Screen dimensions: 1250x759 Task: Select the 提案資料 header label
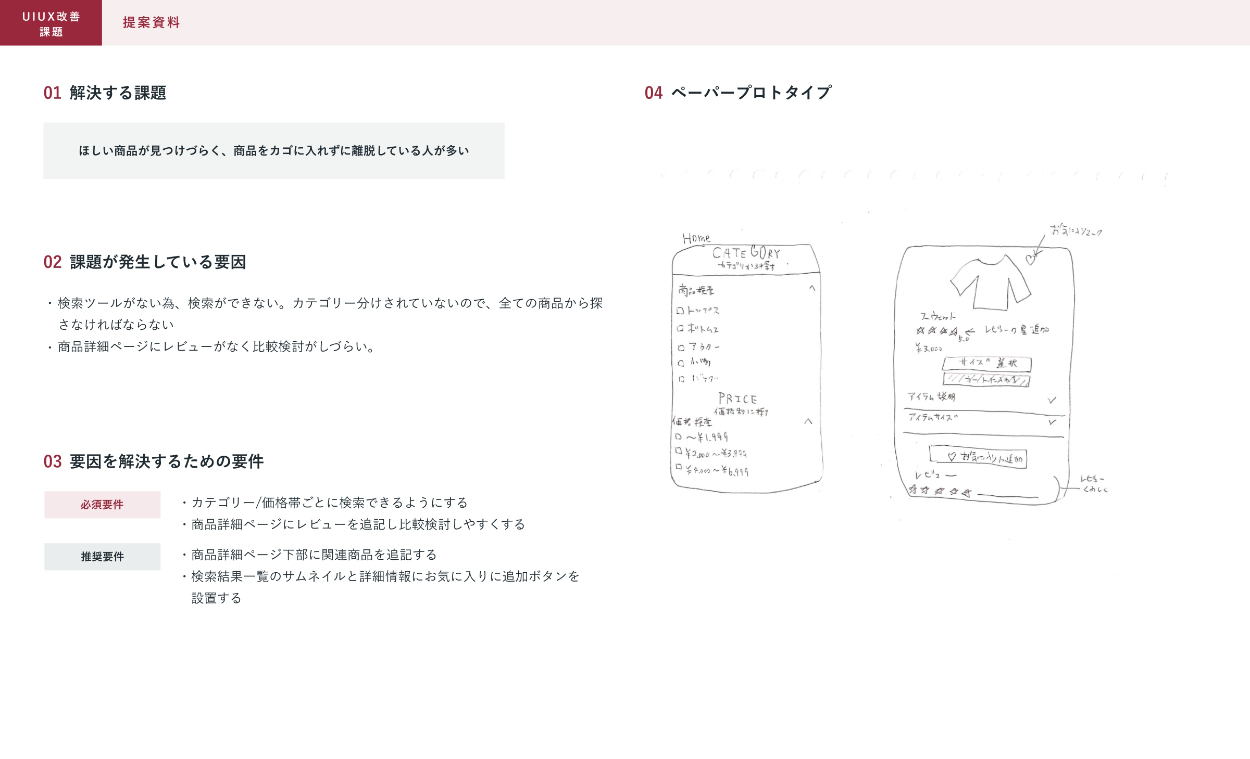coord(151,23)
